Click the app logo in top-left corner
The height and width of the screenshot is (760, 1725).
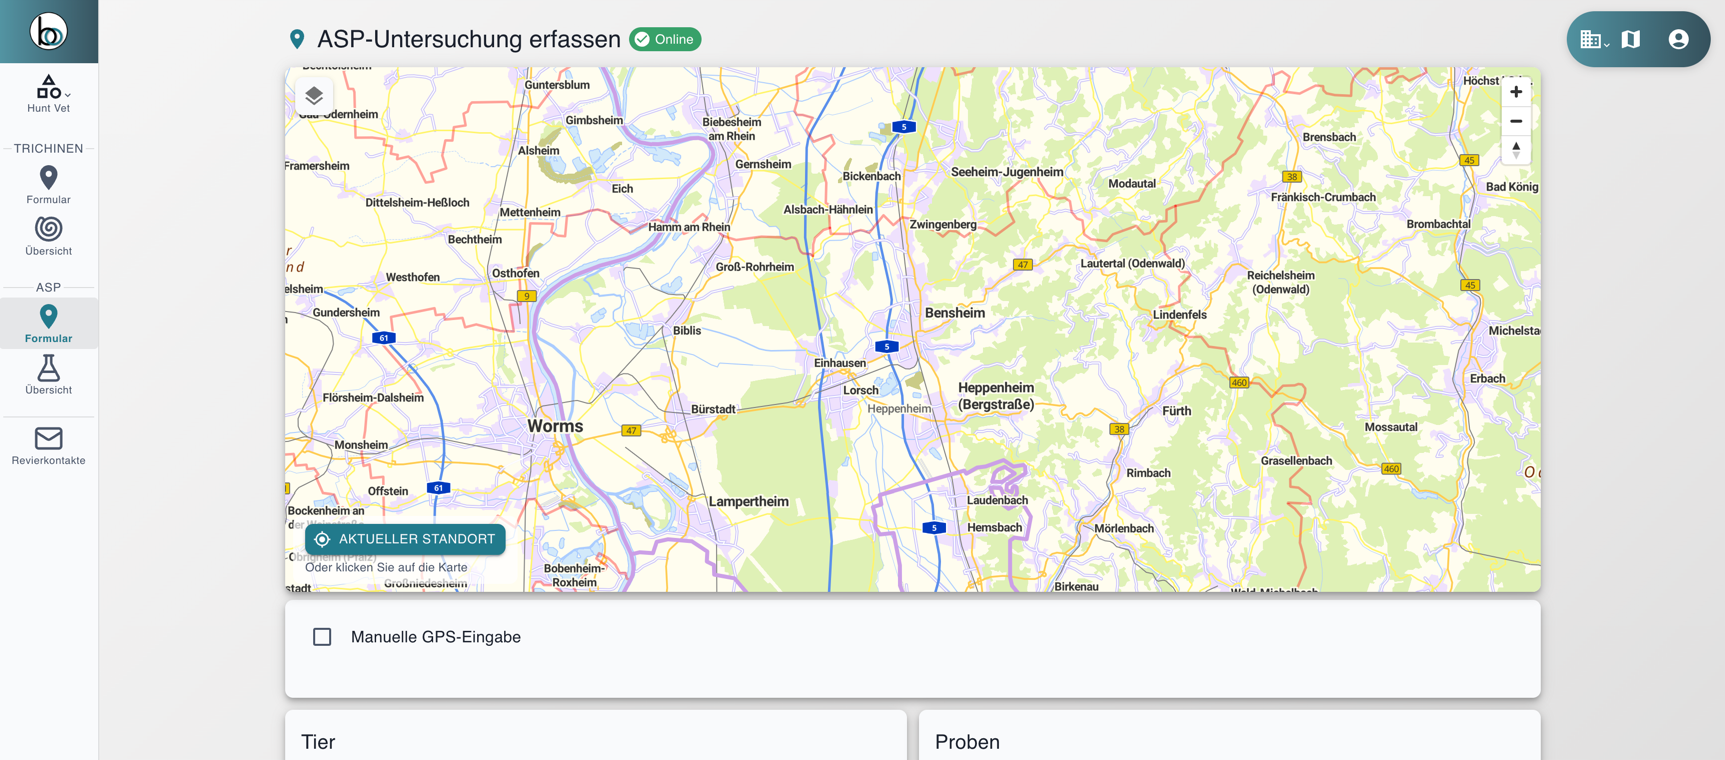(48, 31)
